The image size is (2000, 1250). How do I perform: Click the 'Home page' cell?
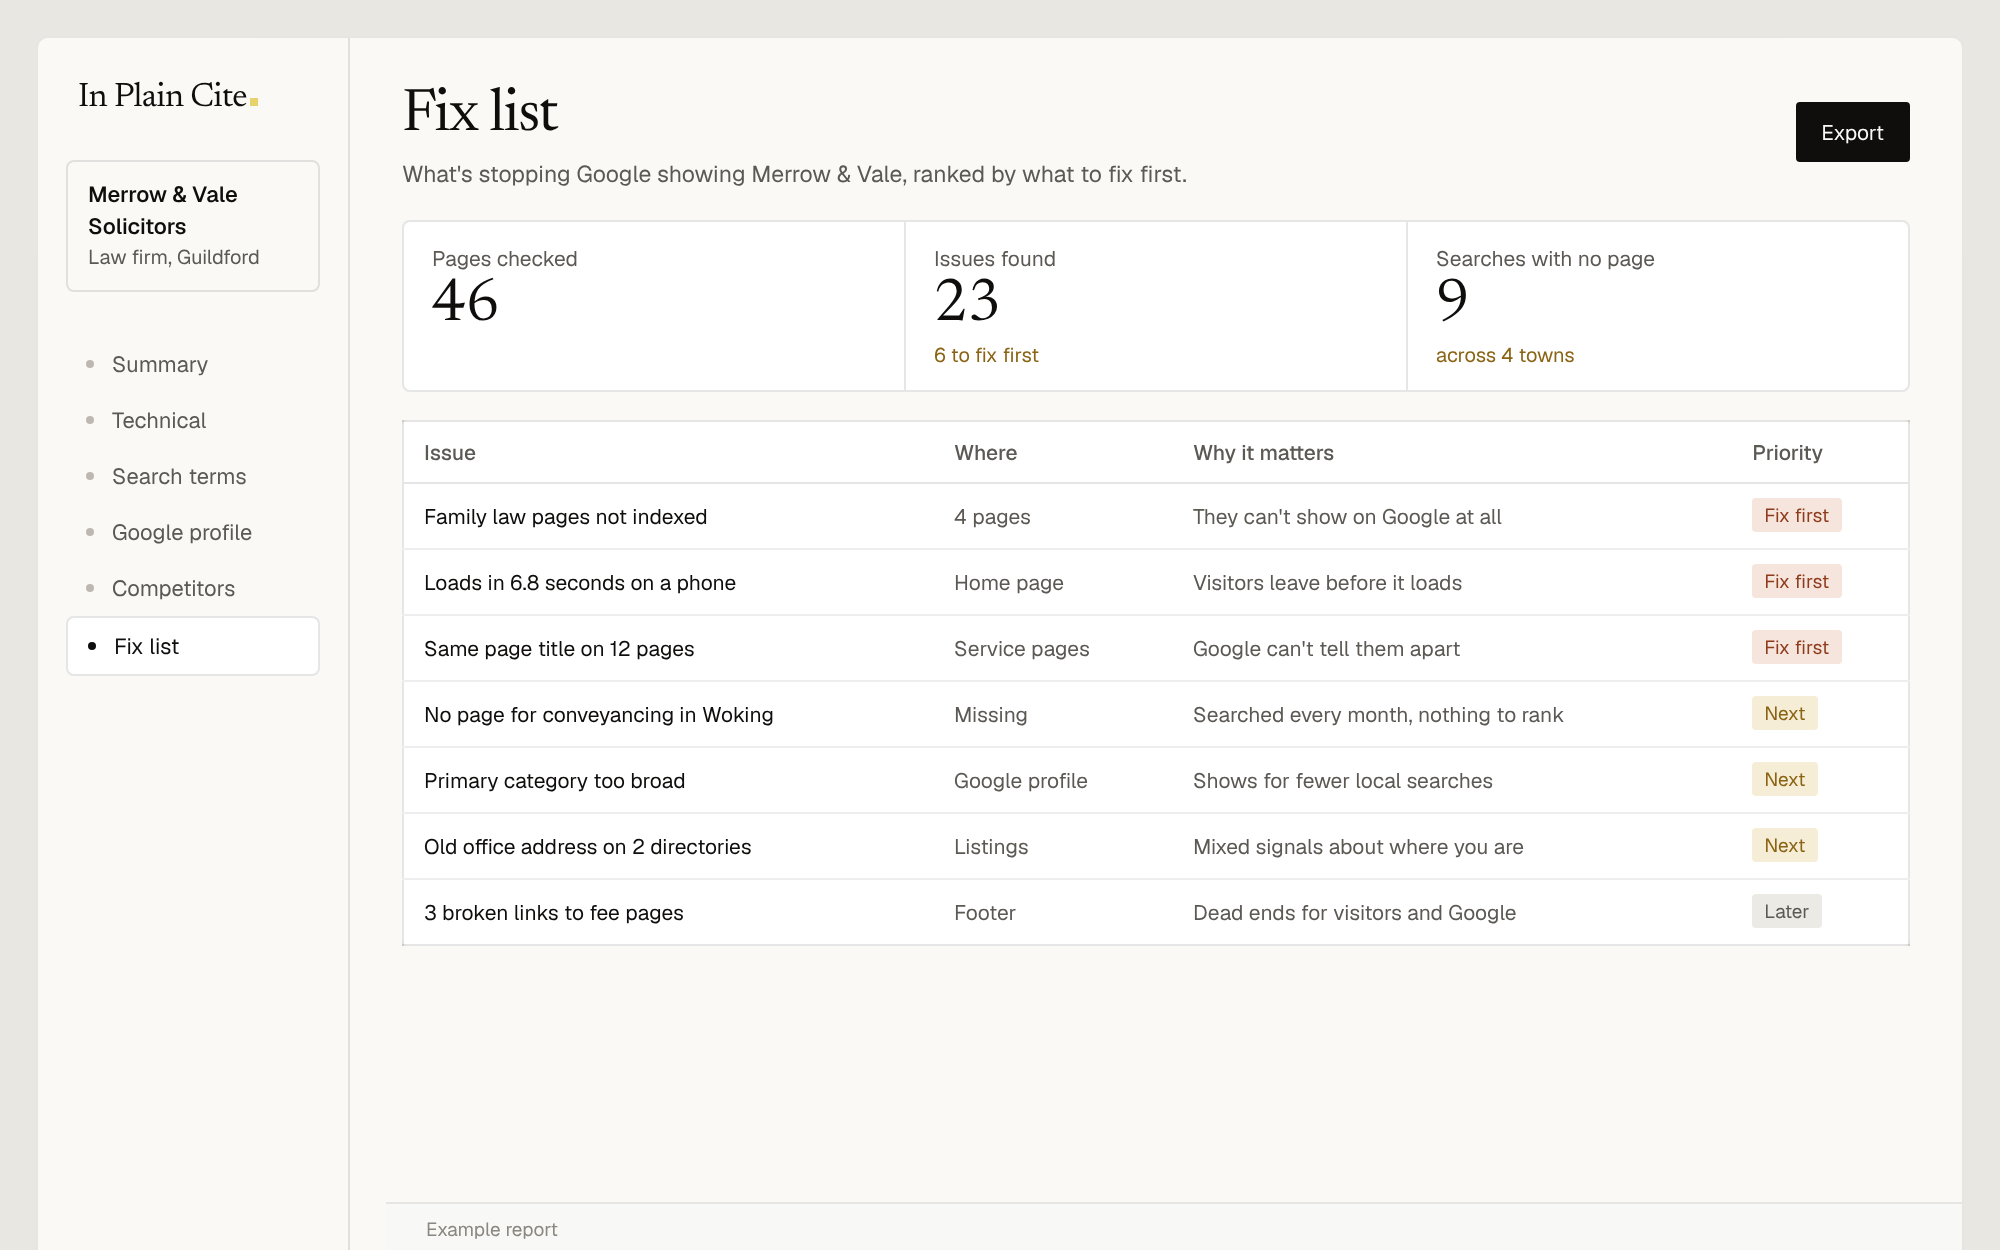tap(1009, 583)
